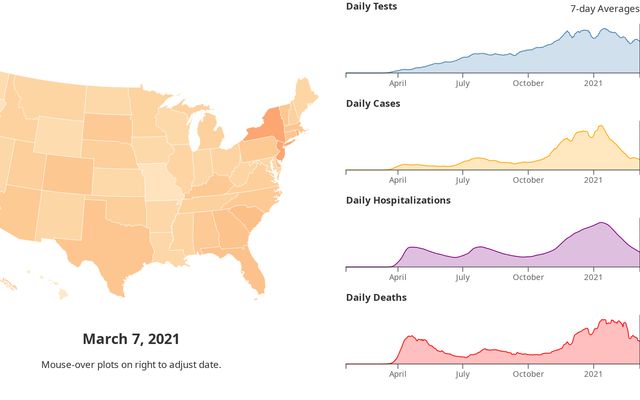Click the Daily Deaths chart title
Image resolution: width=640 pixels, height=400 pixels.
point(376,297)
